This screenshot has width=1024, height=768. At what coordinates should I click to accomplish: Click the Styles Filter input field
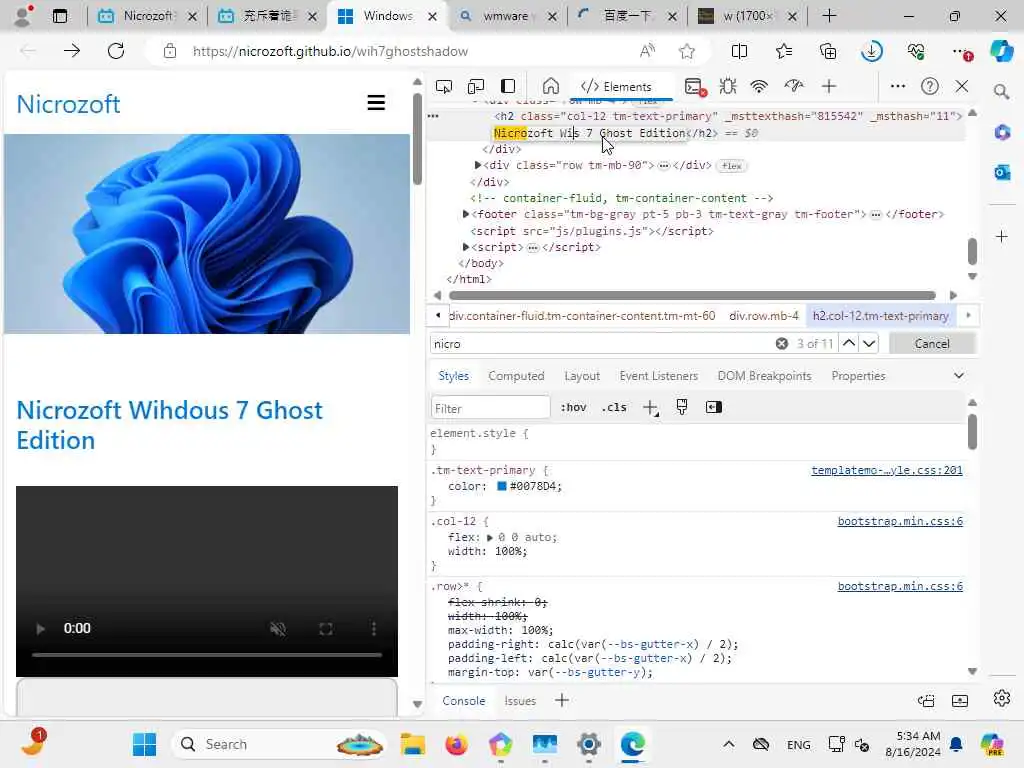pyautogui.click(x=490, y=408)
